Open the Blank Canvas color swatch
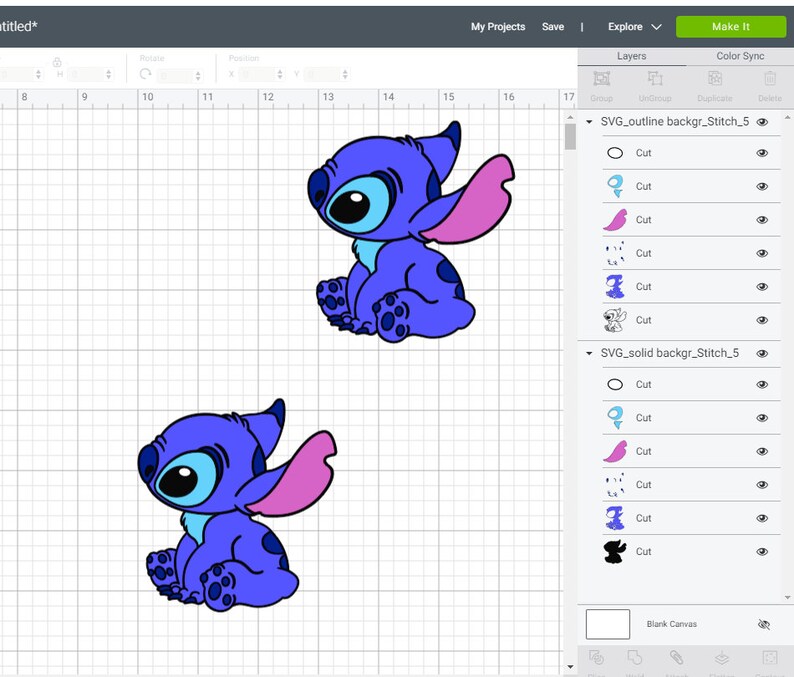 pyautogui.click(x=608, y=624)
